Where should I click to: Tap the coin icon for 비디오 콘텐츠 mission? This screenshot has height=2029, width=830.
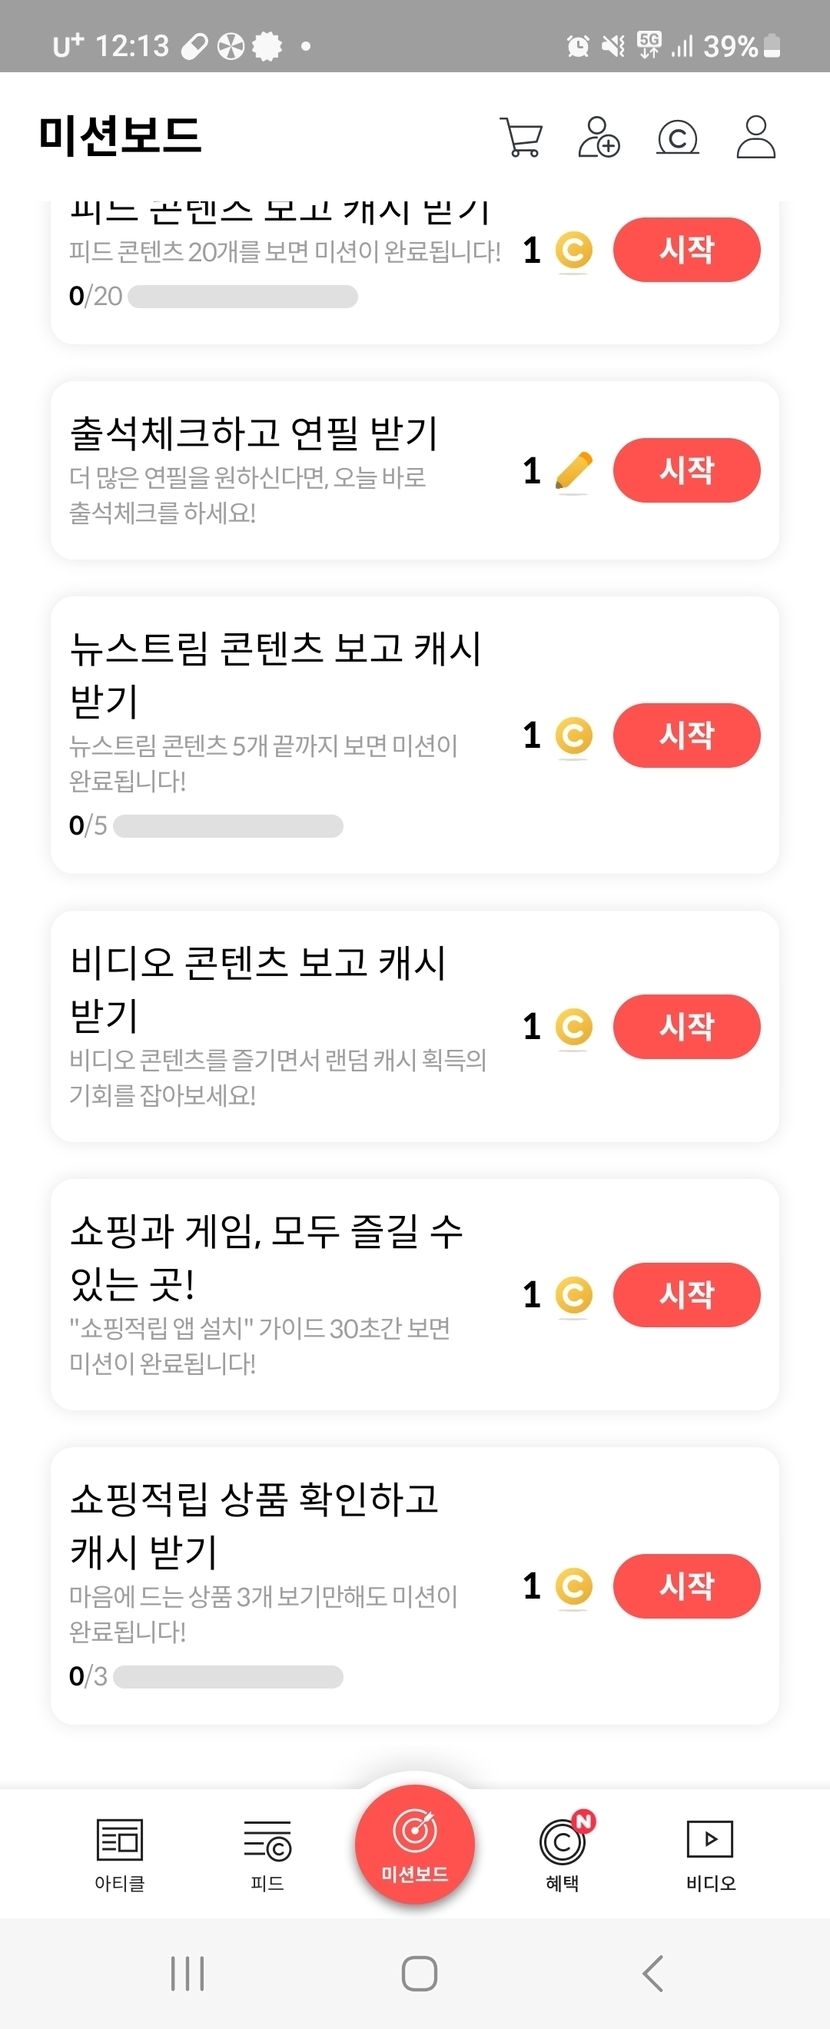pos(573,1027)
